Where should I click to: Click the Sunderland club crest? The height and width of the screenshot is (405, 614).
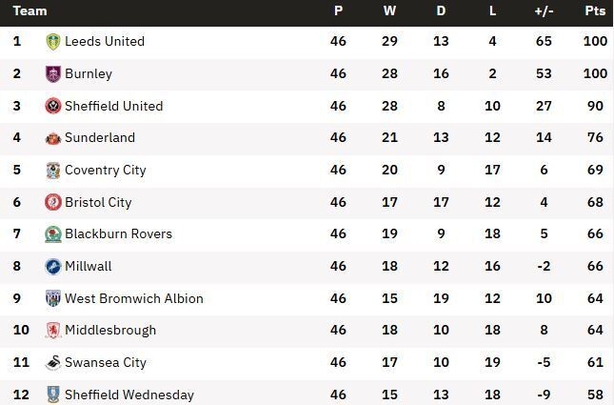[x=53, y=138]
